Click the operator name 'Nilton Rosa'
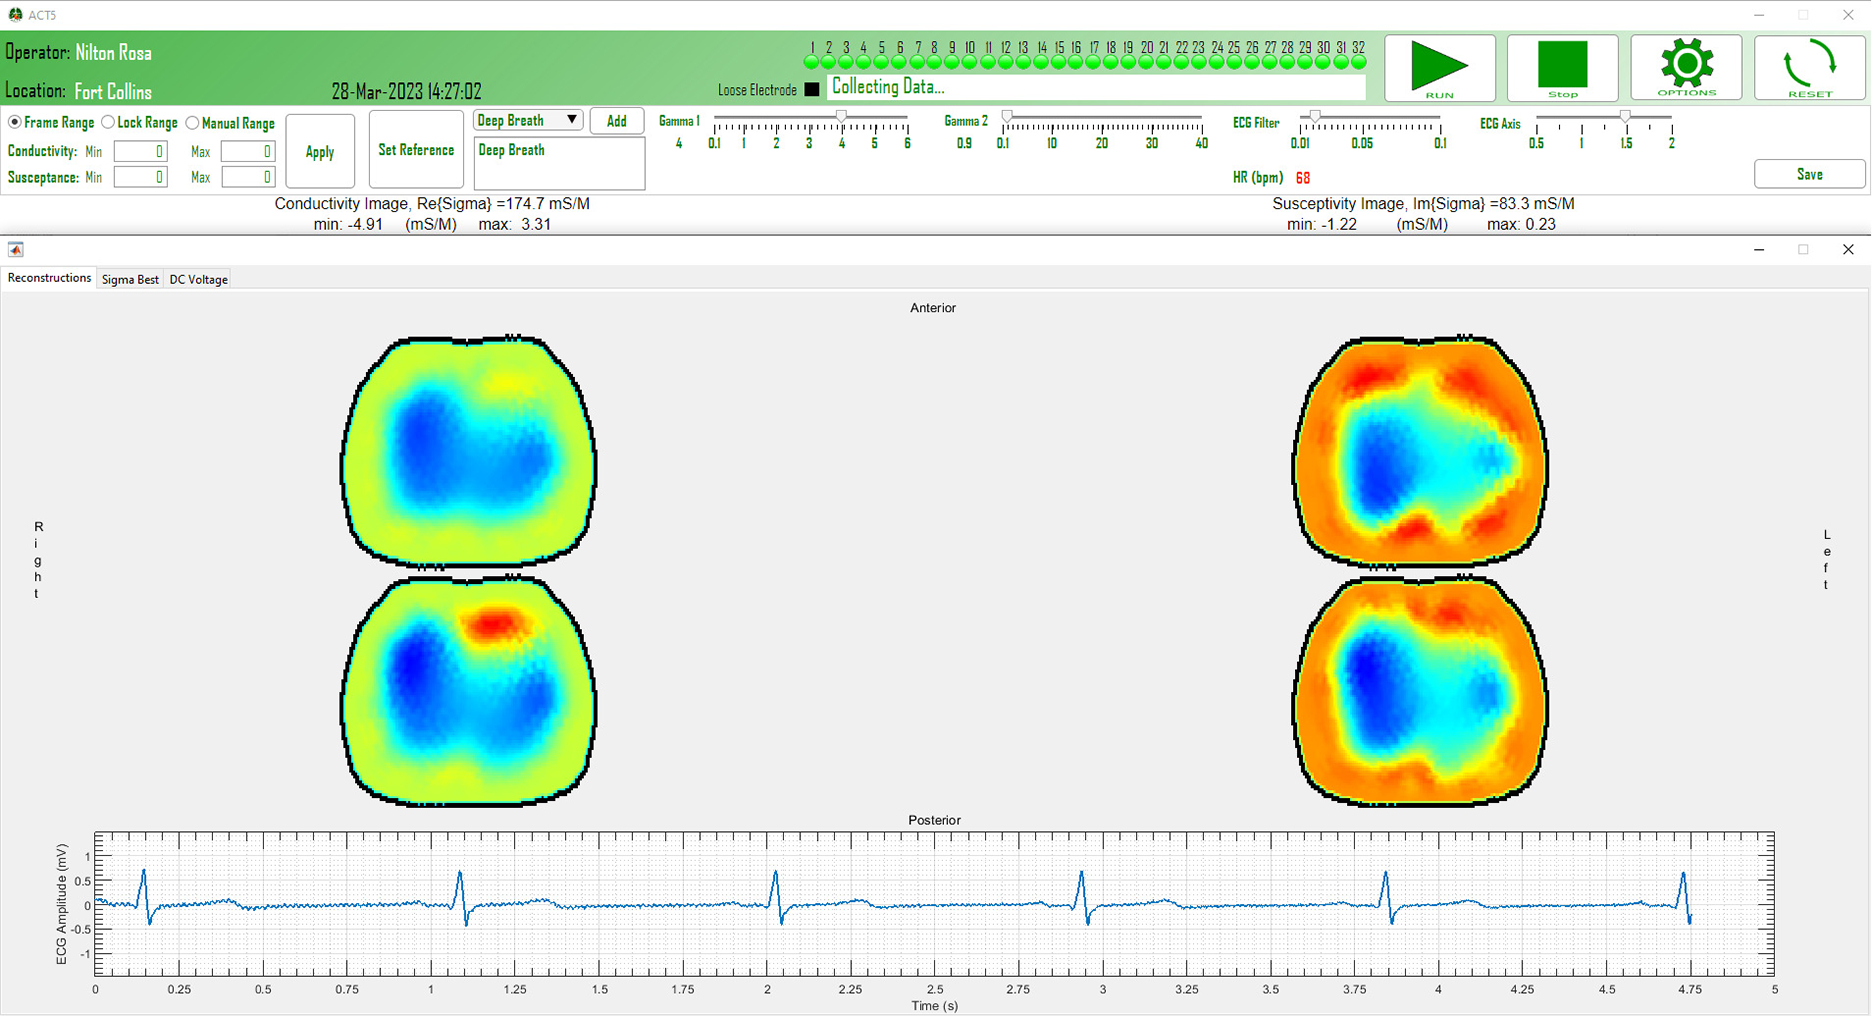Viewport: 1872px width, 1016px height. 114,53
